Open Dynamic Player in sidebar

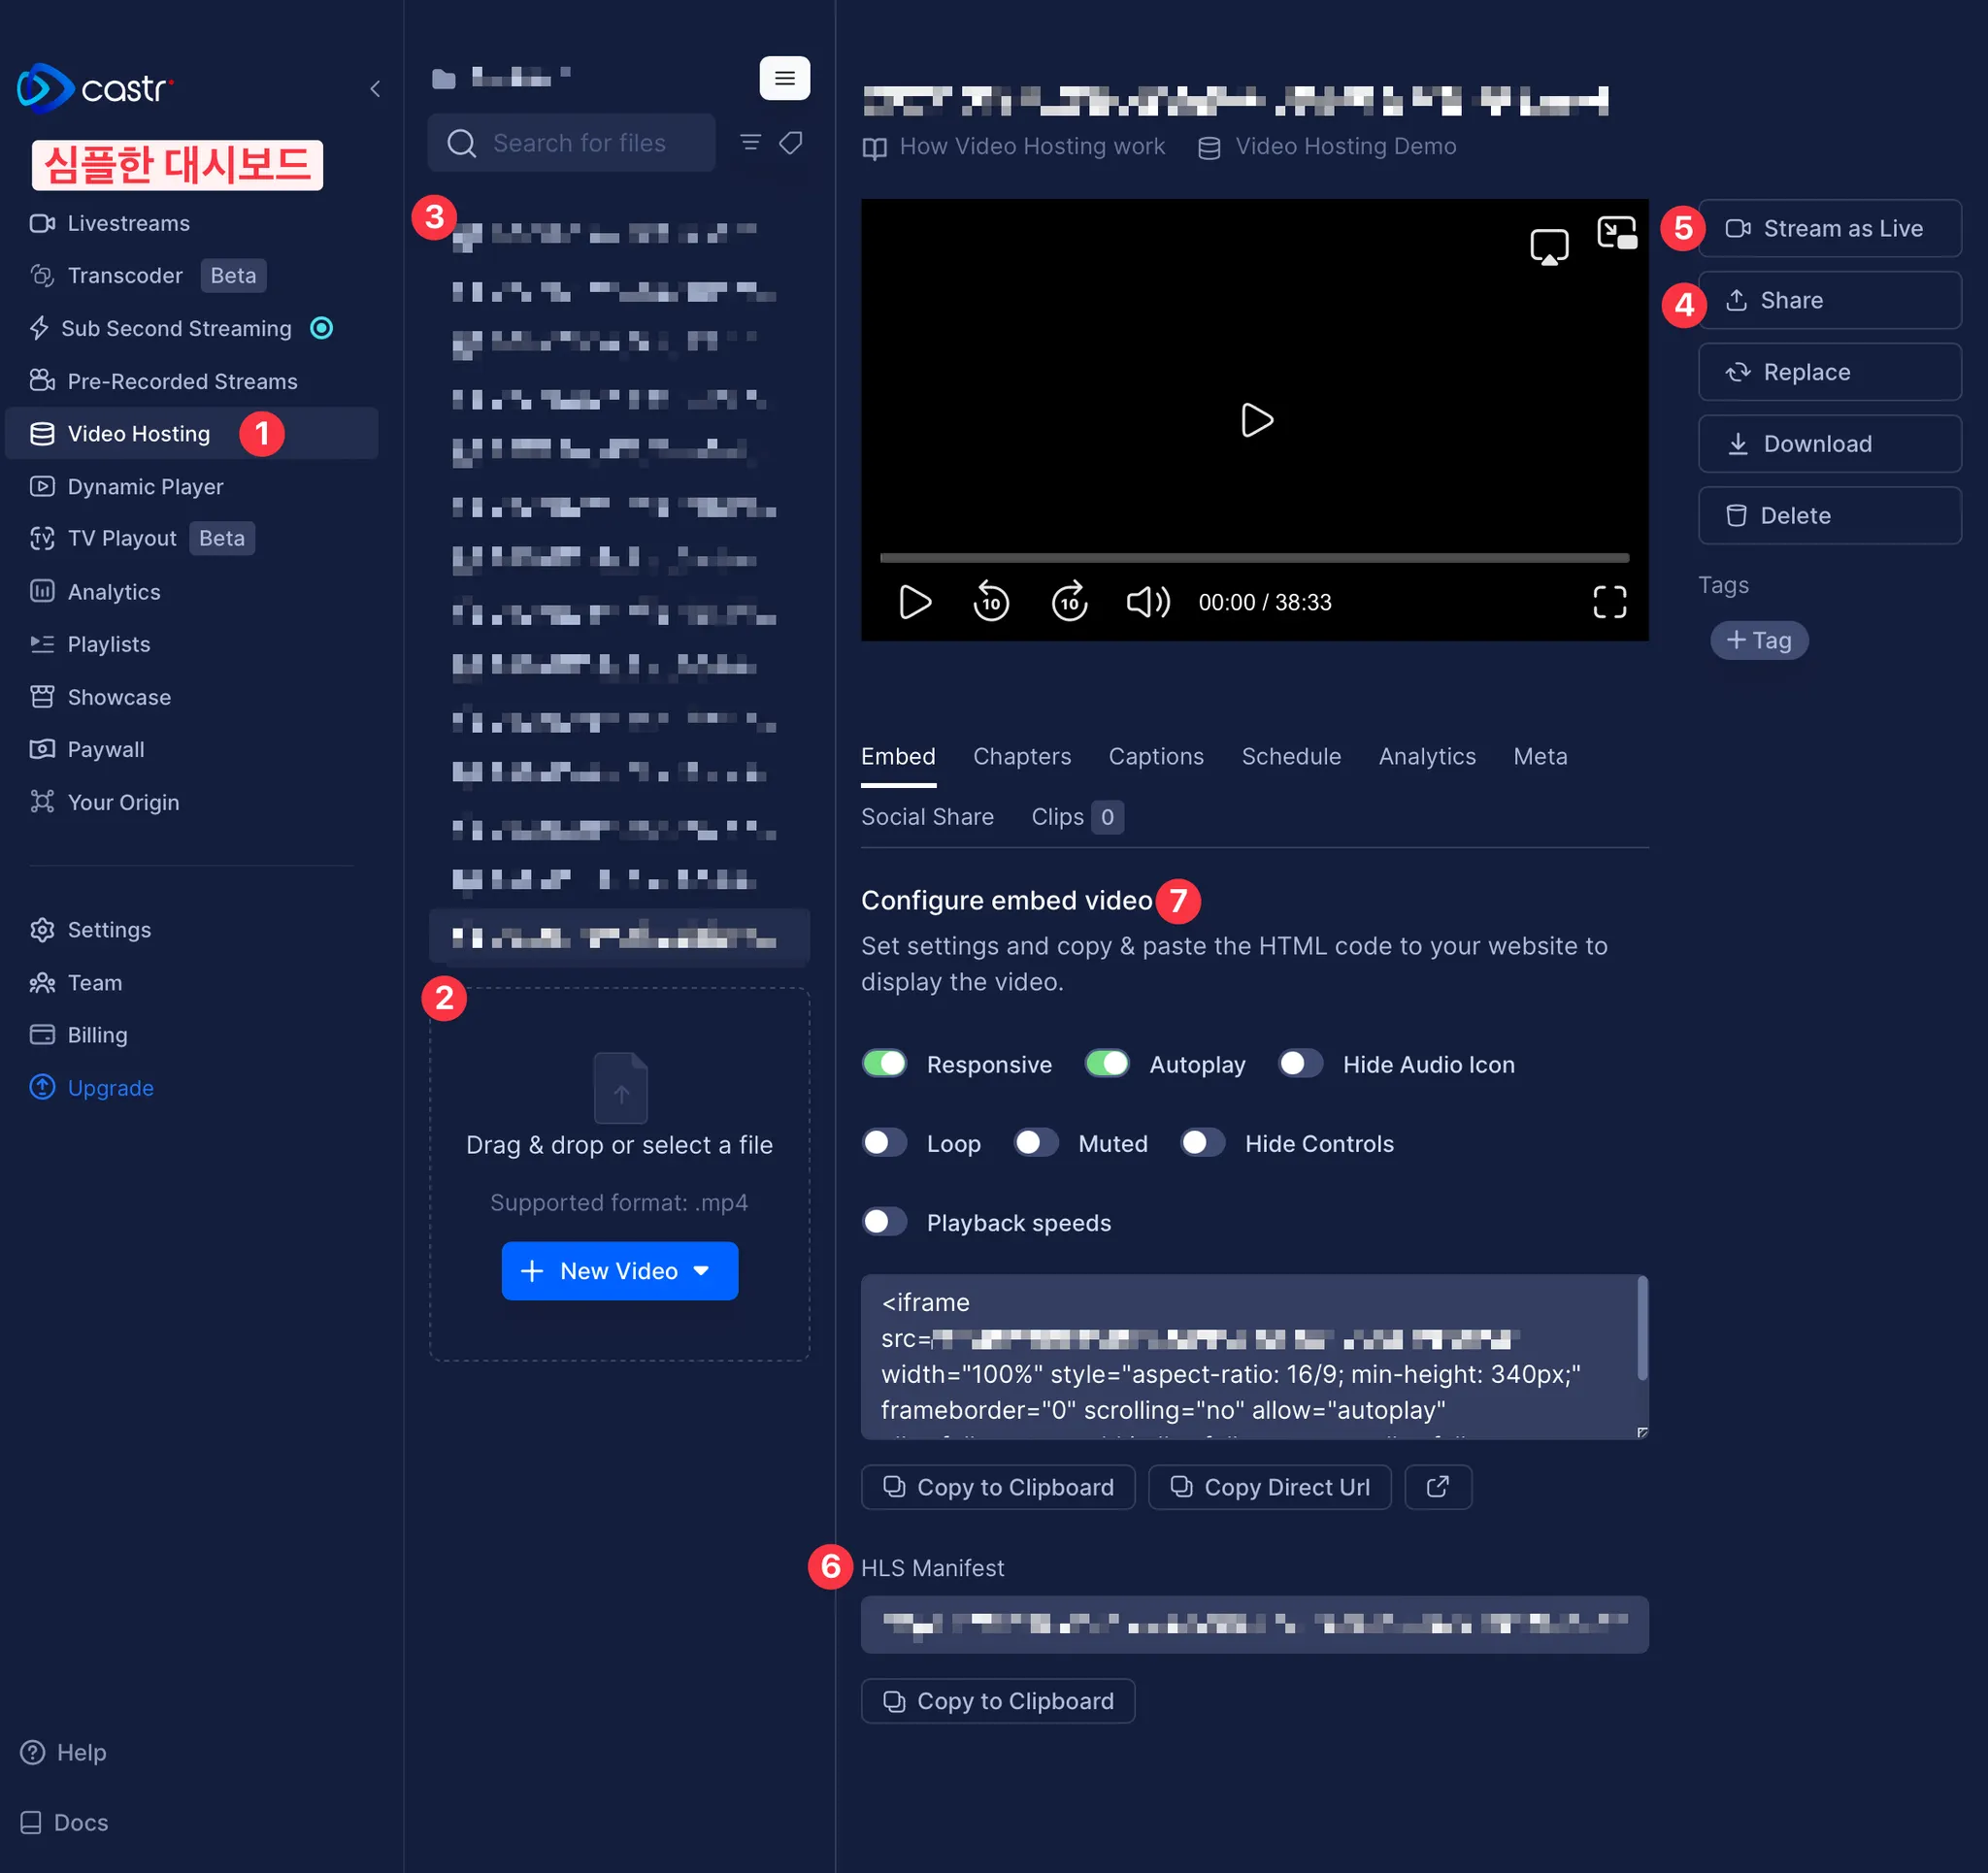pyautogui.click(x=145, y=486)
